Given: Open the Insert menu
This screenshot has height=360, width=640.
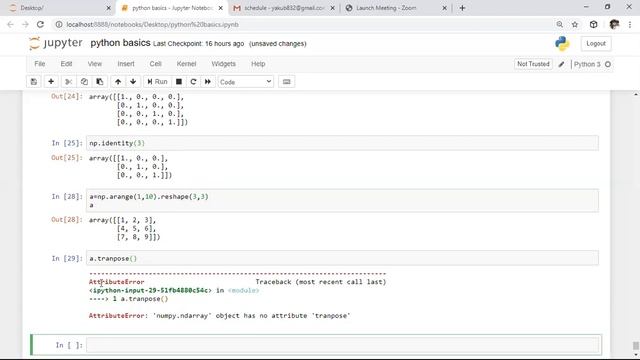Looking at the screenshot, I should tap(126, 64).
